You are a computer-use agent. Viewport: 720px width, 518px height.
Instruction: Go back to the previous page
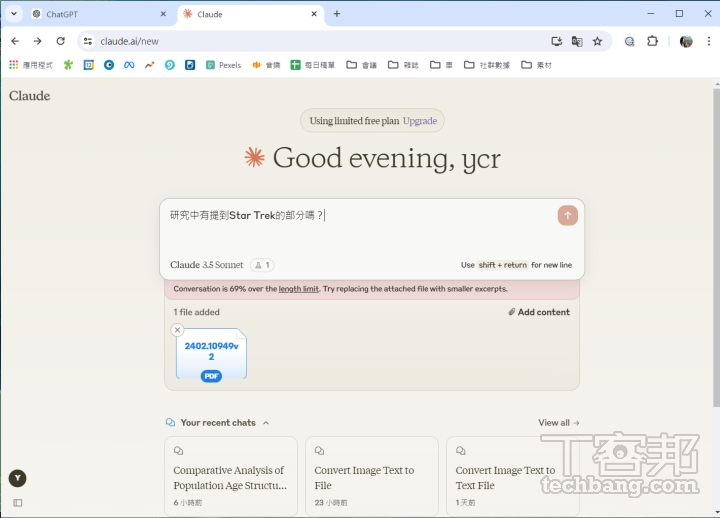tap(15, 41)
